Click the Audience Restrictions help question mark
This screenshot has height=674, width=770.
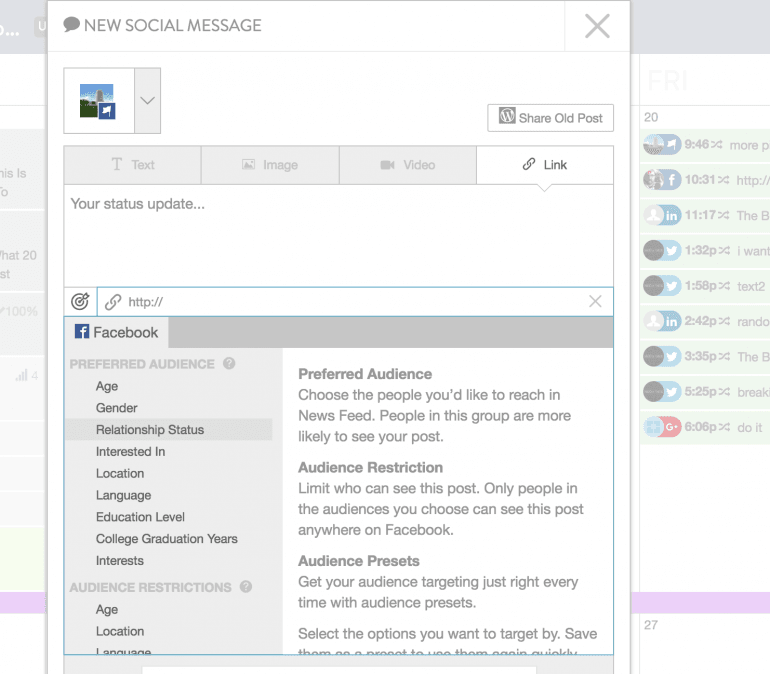coord(246,587)
